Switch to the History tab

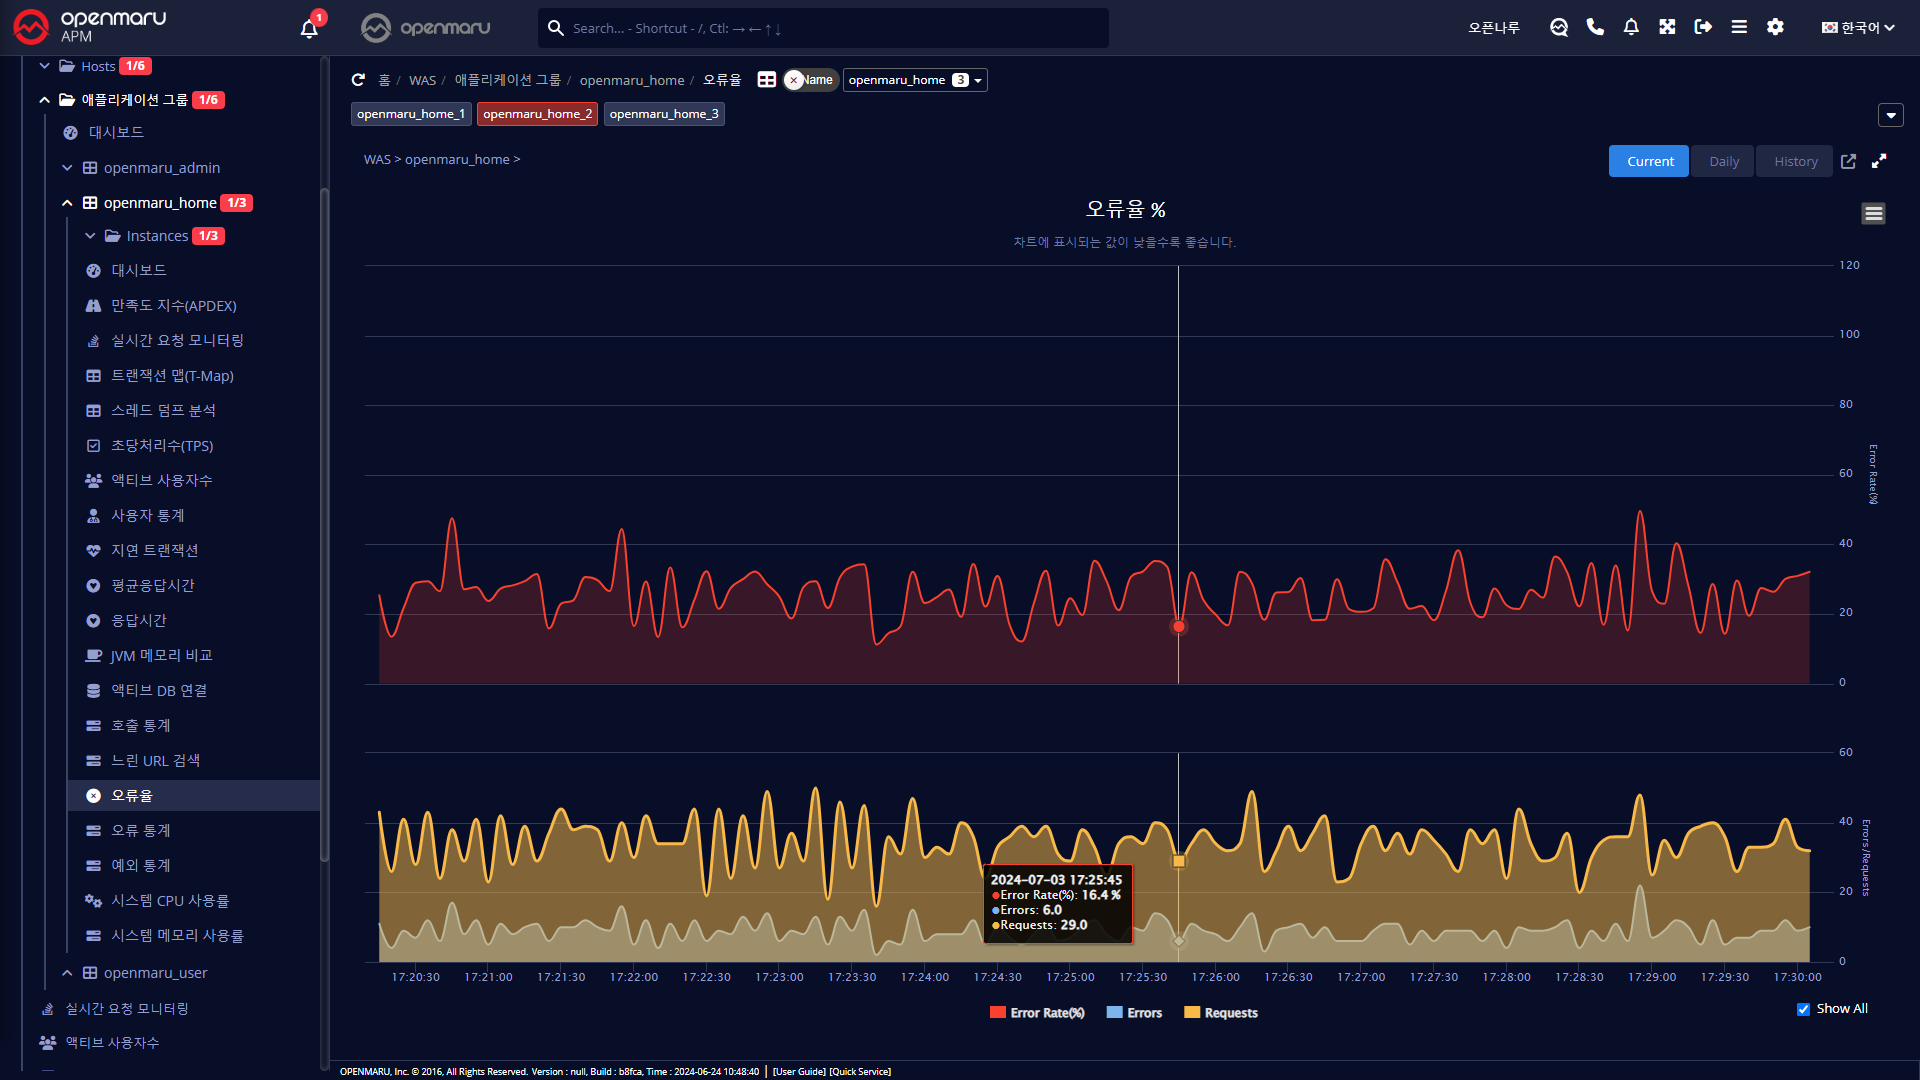1795,161
